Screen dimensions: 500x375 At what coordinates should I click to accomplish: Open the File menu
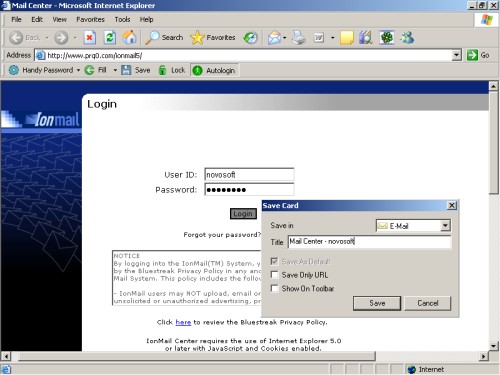(x=16, y=20)
